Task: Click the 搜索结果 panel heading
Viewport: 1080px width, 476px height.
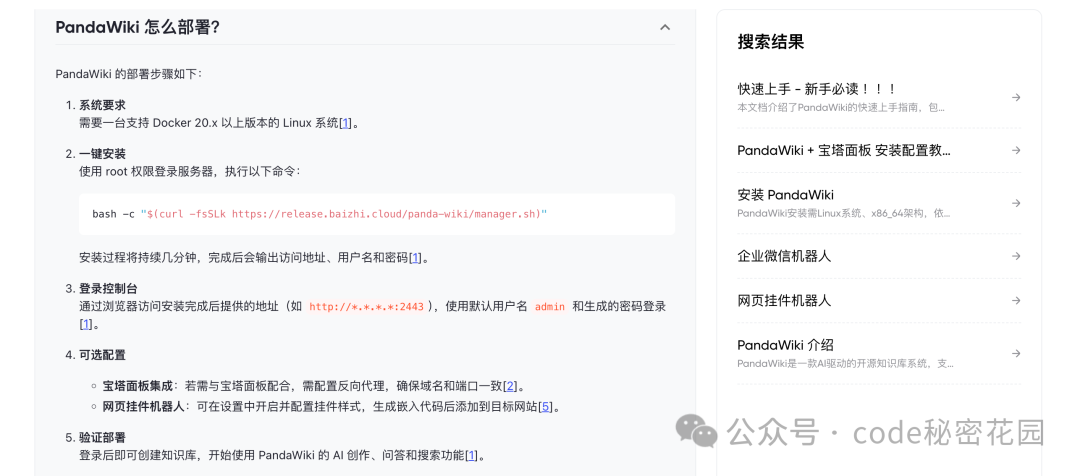Action: pyautogui.click(x=771, y=42)
